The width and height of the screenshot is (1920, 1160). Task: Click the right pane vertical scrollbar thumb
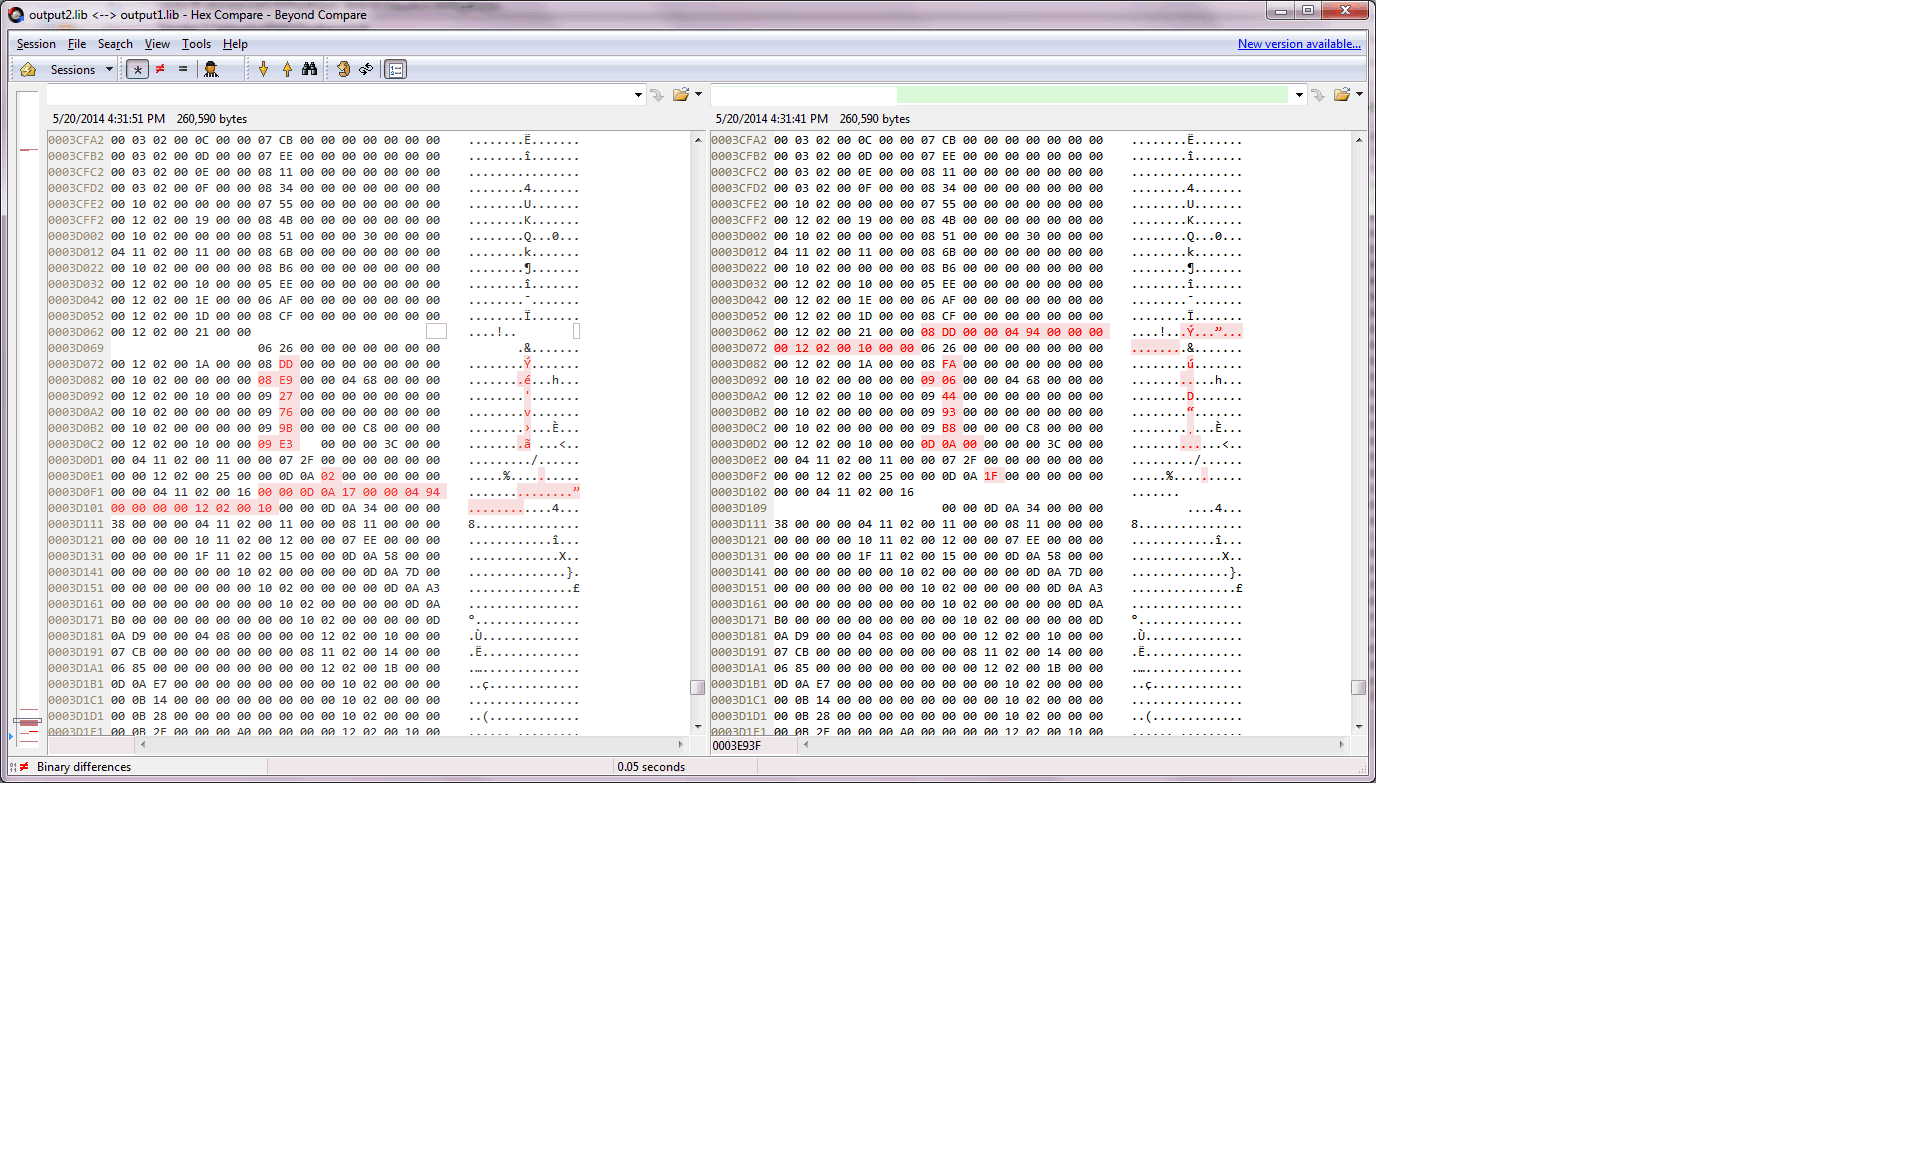[1359, 688]
